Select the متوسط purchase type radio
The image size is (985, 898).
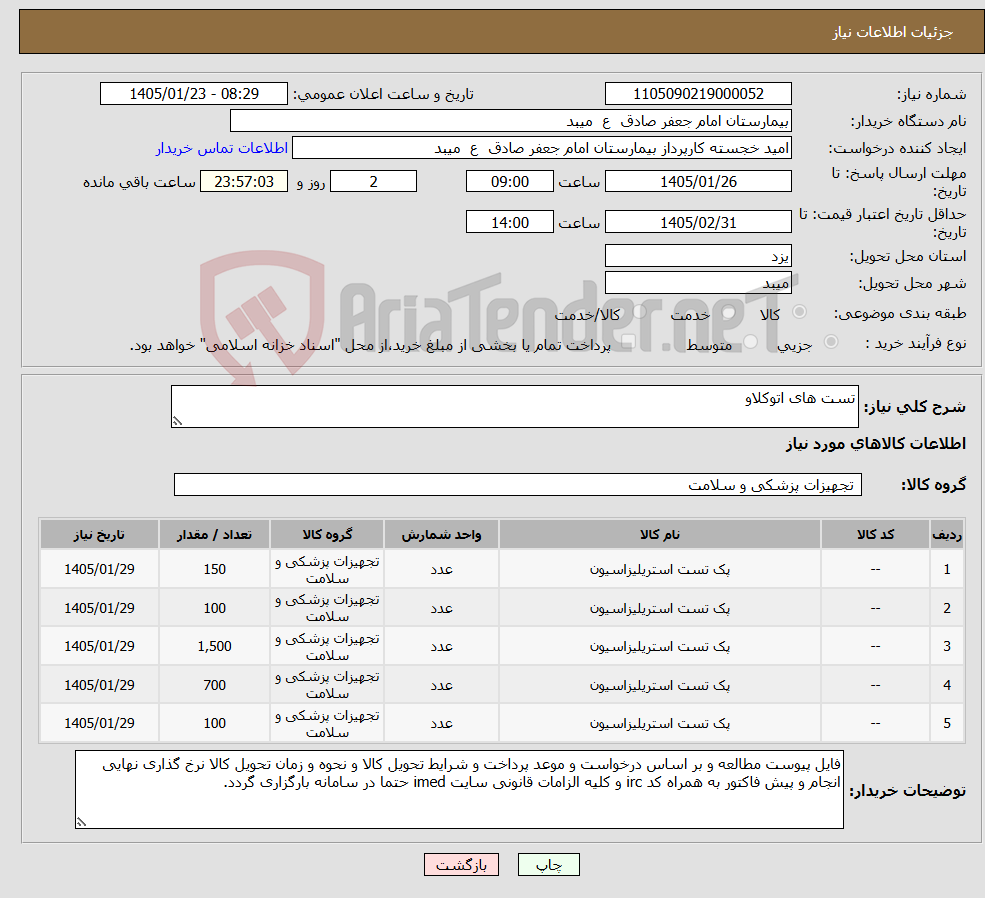(x=751, y=342)
